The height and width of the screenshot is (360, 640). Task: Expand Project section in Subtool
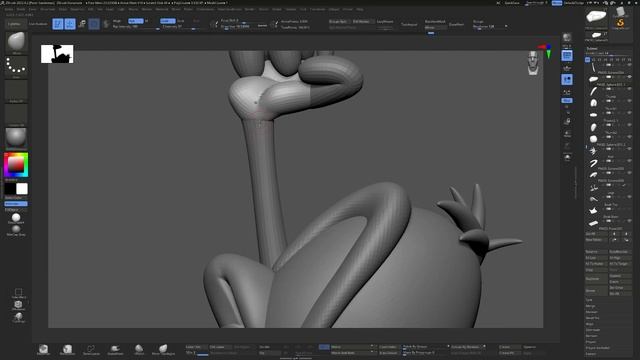591,342
